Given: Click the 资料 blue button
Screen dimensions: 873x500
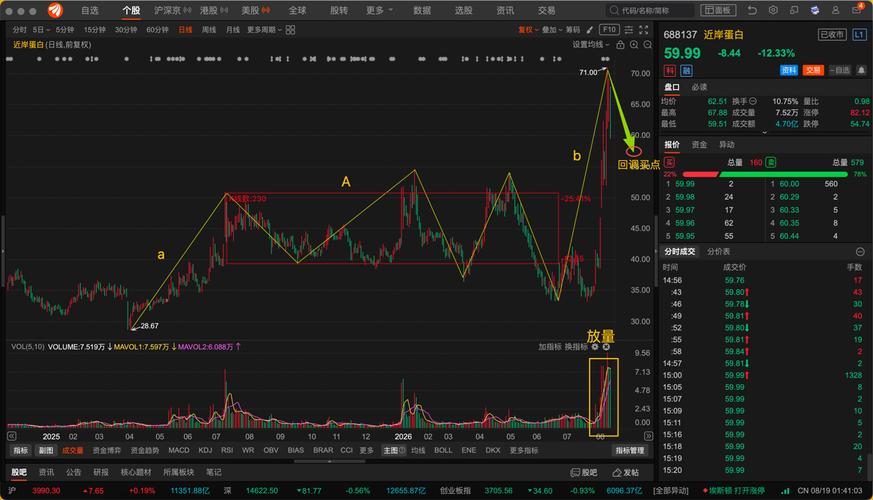Looking at the screenshot, I should pyautogui.click(x=789, y=70).
